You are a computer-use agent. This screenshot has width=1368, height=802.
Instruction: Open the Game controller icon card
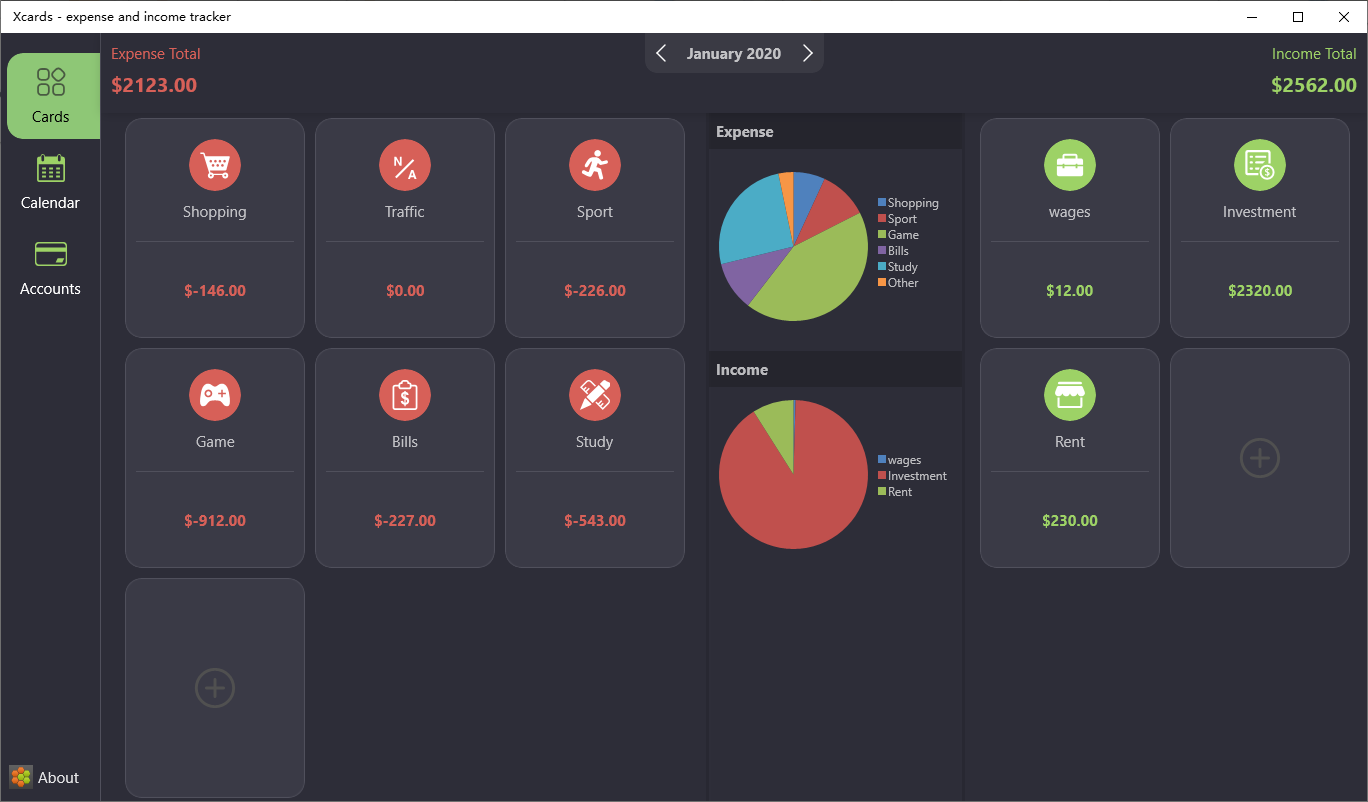[215, 395]
